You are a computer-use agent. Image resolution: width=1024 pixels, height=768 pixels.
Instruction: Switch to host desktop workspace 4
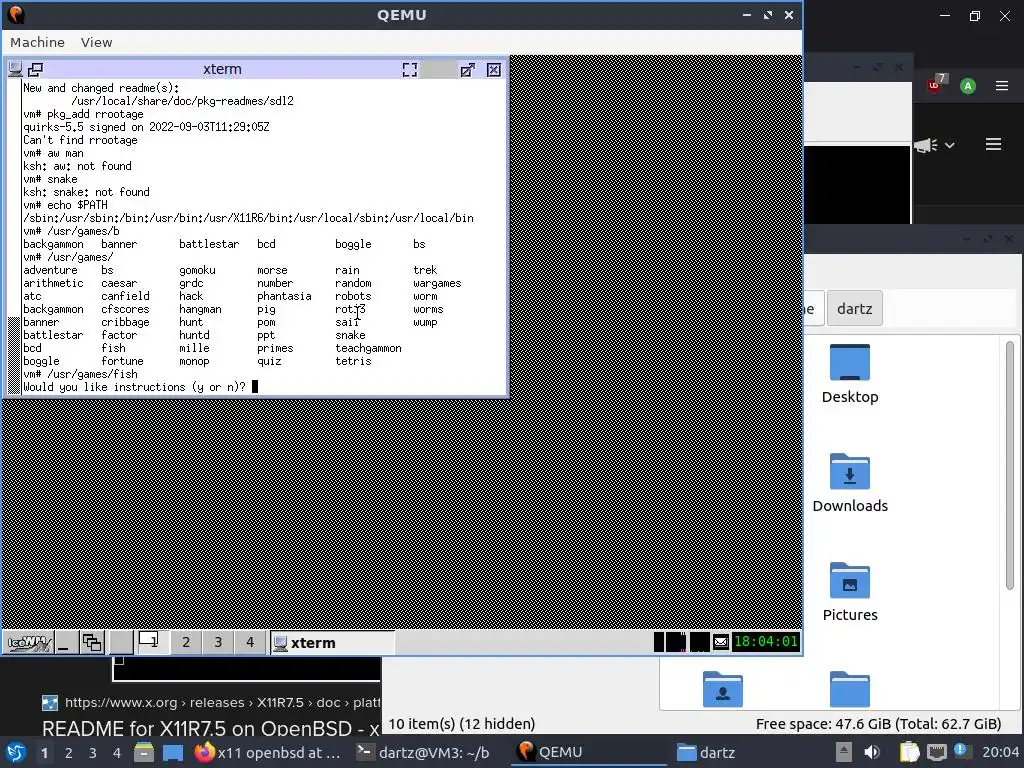point(117,753)
